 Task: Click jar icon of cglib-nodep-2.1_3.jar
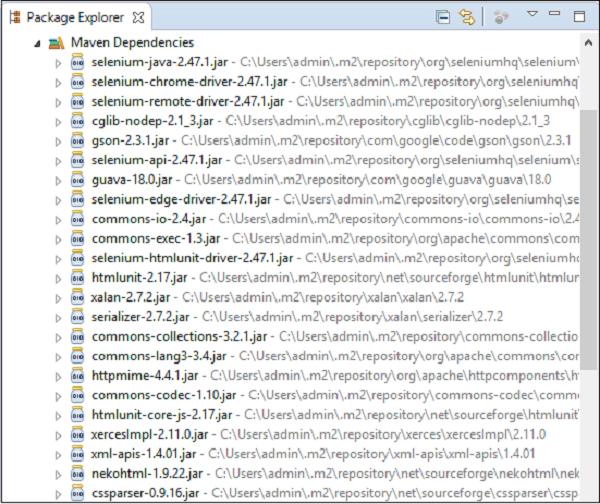(x=78, y=121)
